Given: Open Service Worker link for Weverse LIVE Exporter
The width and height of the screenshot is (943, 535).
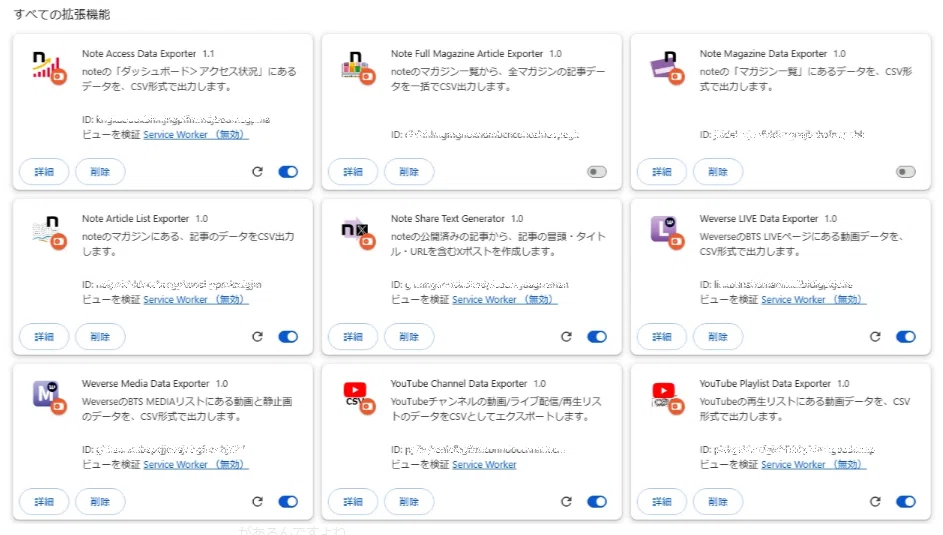Looking at the screenshot, I should [813, 299].
